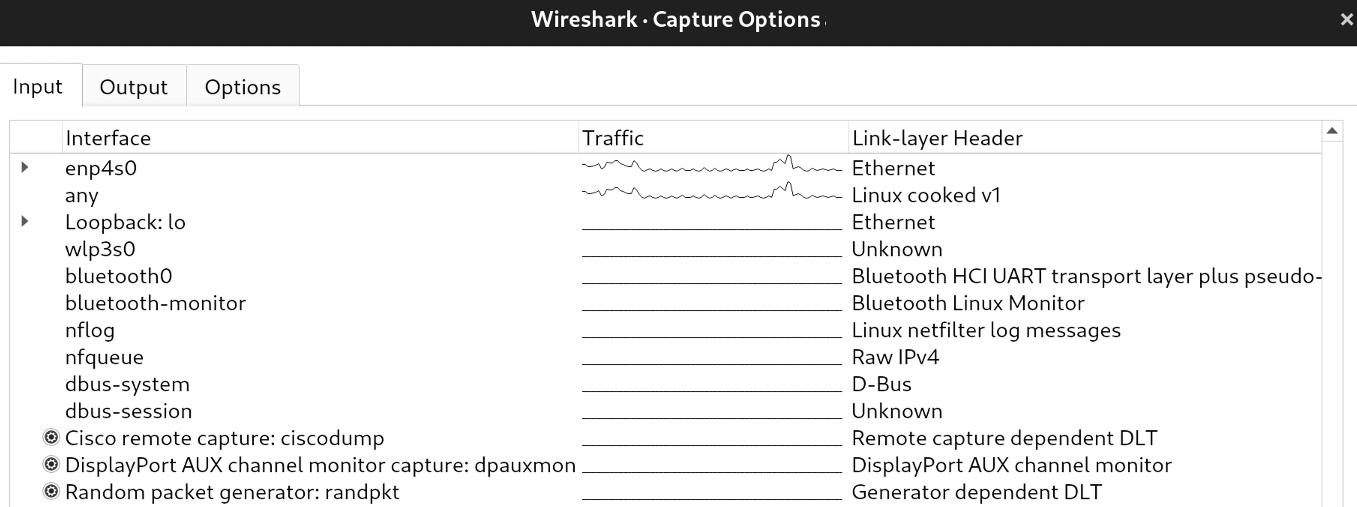Select the wlp3s0 interface
Image resolution: width=1357 pixels, height=507 pixels.
[x=100, y=249]
